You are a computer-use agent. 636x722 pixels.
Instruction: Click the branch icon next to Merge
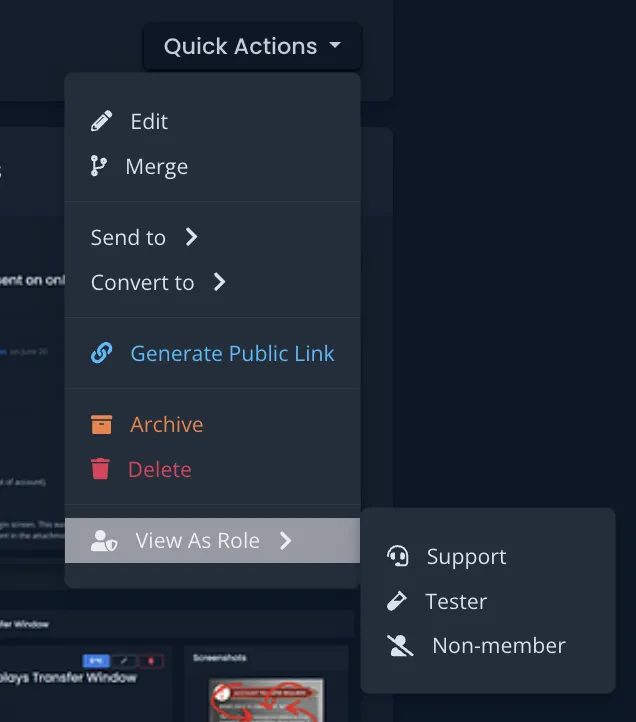tap(99, 167)
